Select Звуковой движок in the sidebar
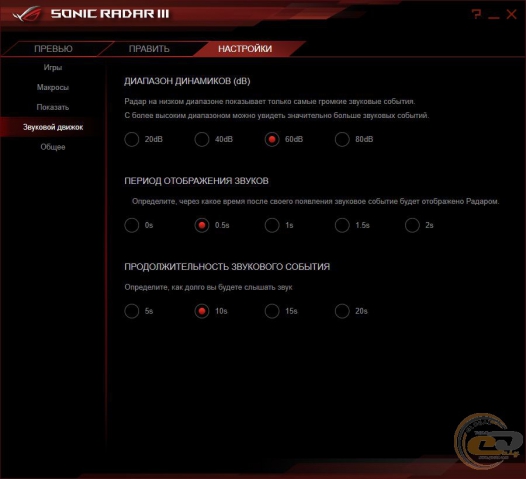This screenshot has height=479, width=526. [53, 127]
